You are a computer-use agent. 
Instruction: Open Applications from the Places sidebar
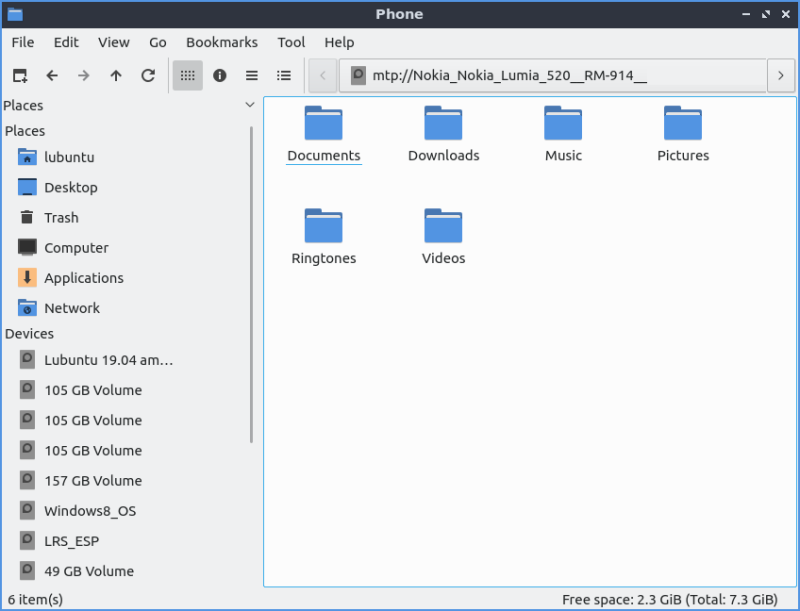click(x=83, y=277)
